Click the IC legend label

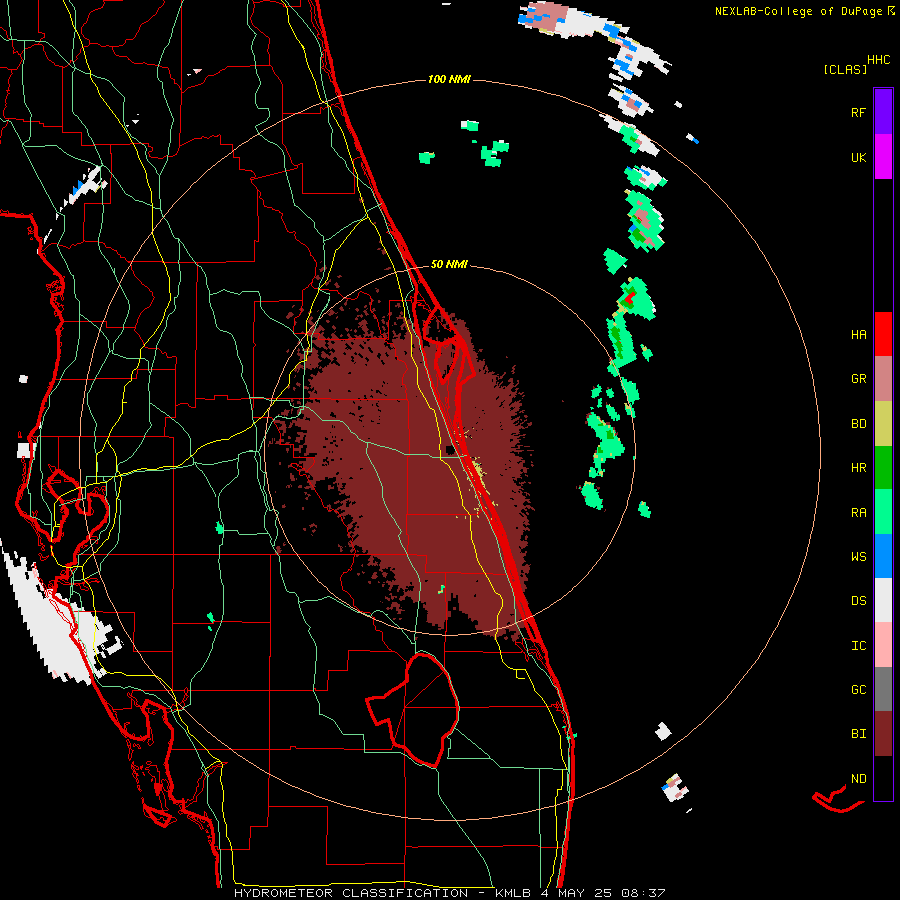click(858, 646)
